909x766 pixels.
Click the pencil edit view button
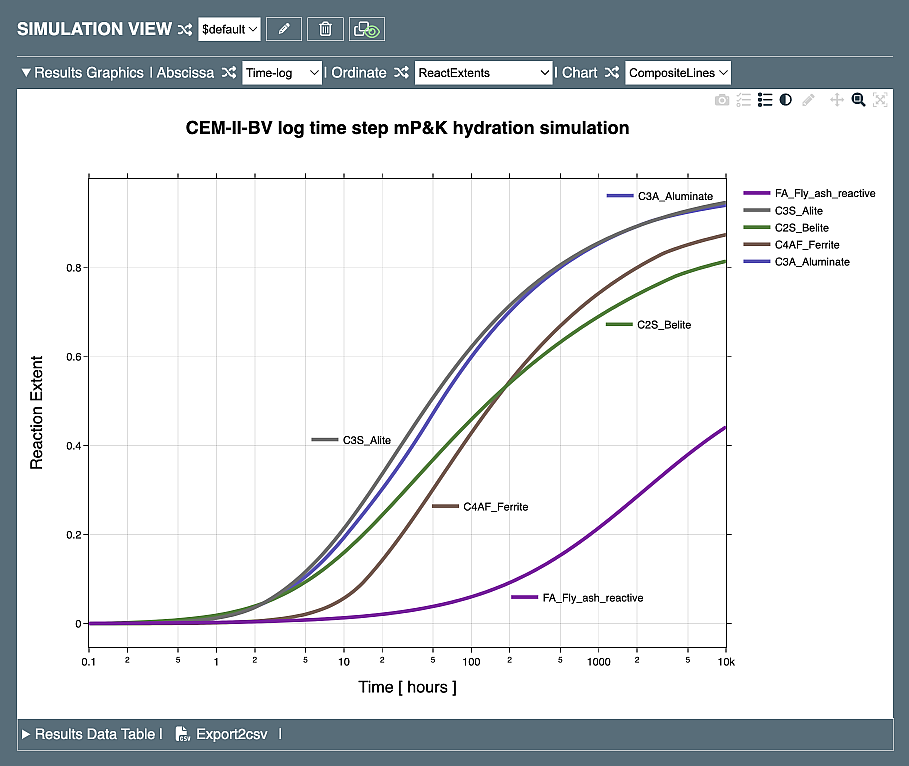tap(284, 29)
